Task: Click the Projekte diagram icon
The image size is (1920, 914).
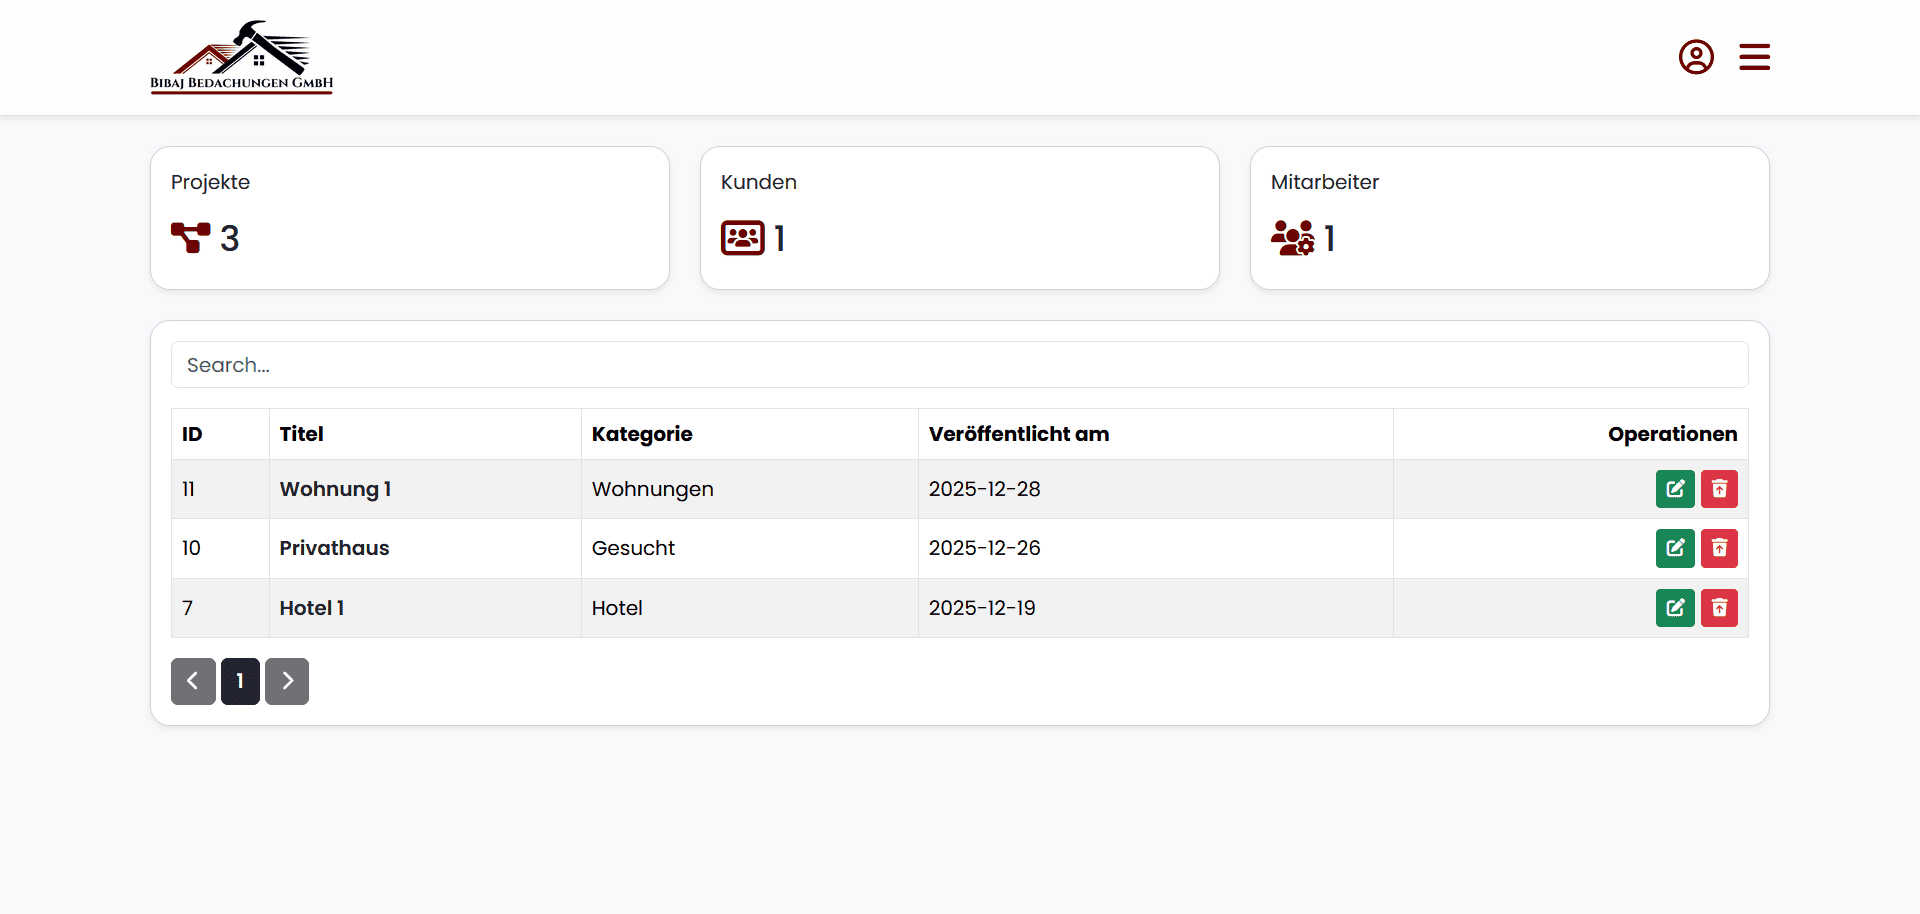Action: 190,238
